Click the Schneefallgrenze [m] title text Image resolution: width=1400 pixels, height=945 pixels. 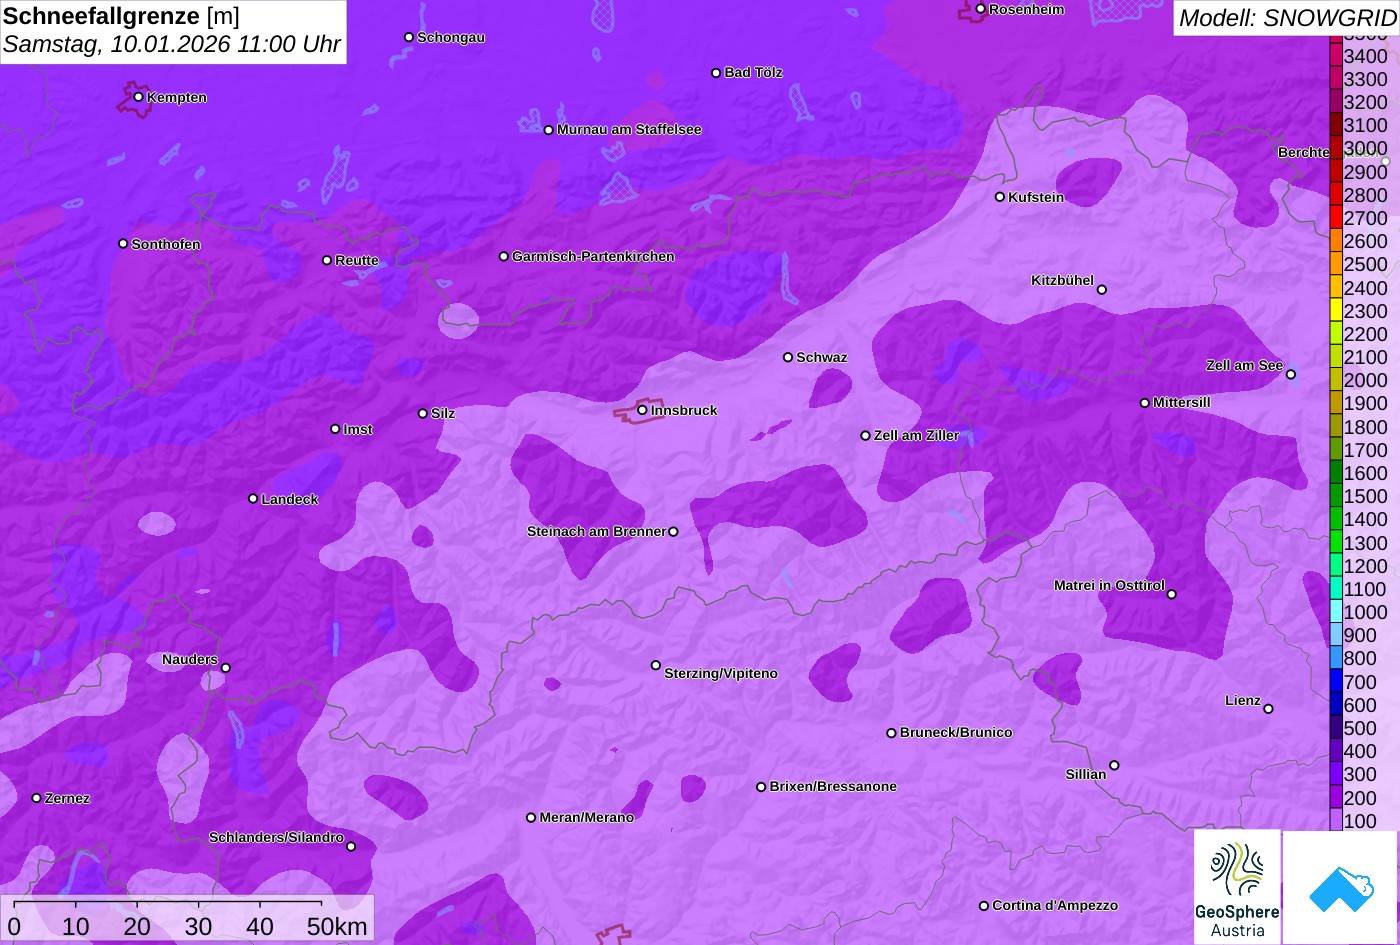point(121,17)
